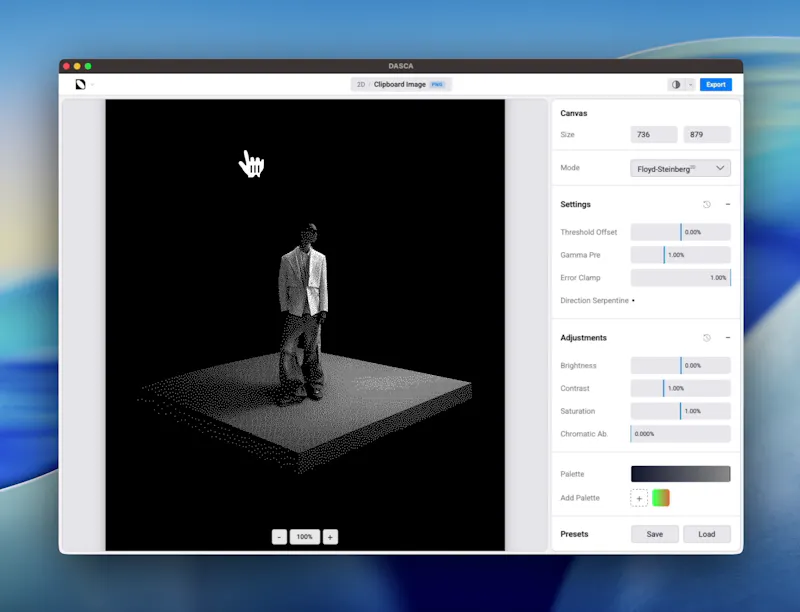
Task: Click the plus Add Palette button
Action: pos(639,498)
